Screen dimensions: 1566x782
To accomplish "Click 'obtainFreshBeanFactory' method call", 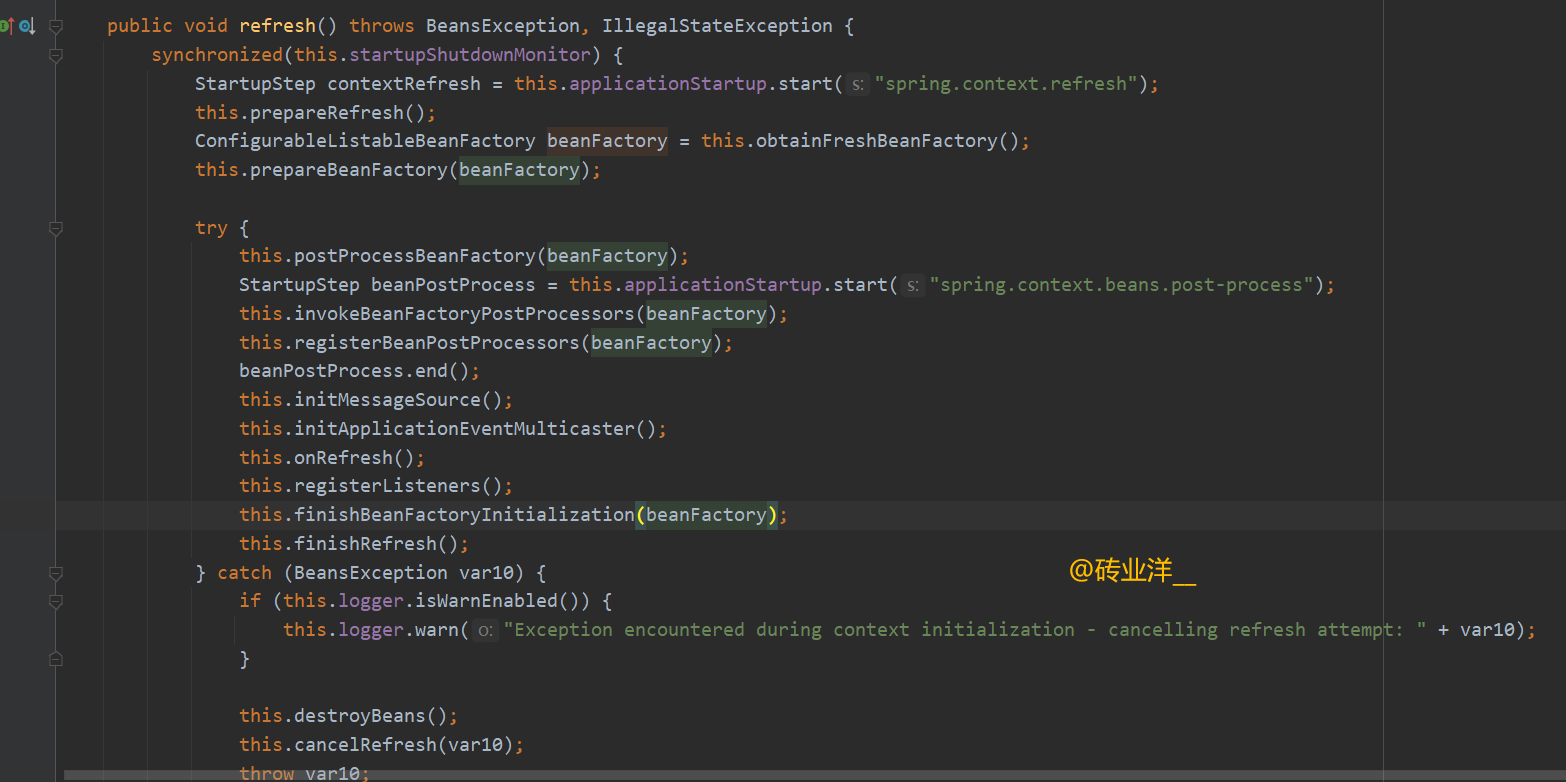I will pyautogui.click(x=877, y=141).
